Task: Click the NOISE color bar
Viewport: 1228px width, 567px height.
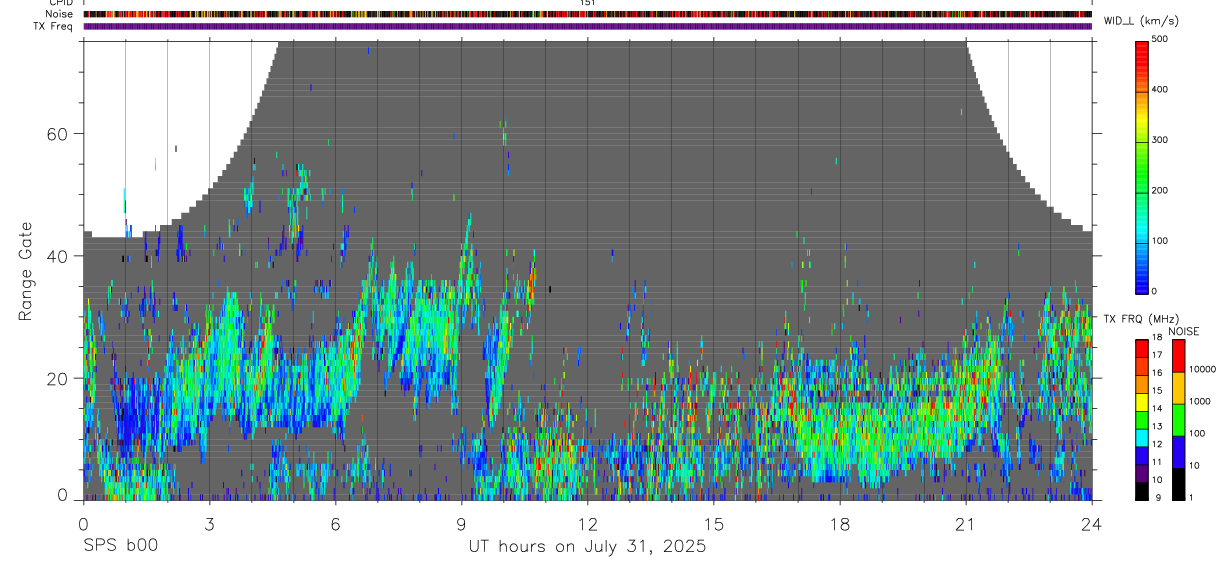Action: pos(1178,420)
